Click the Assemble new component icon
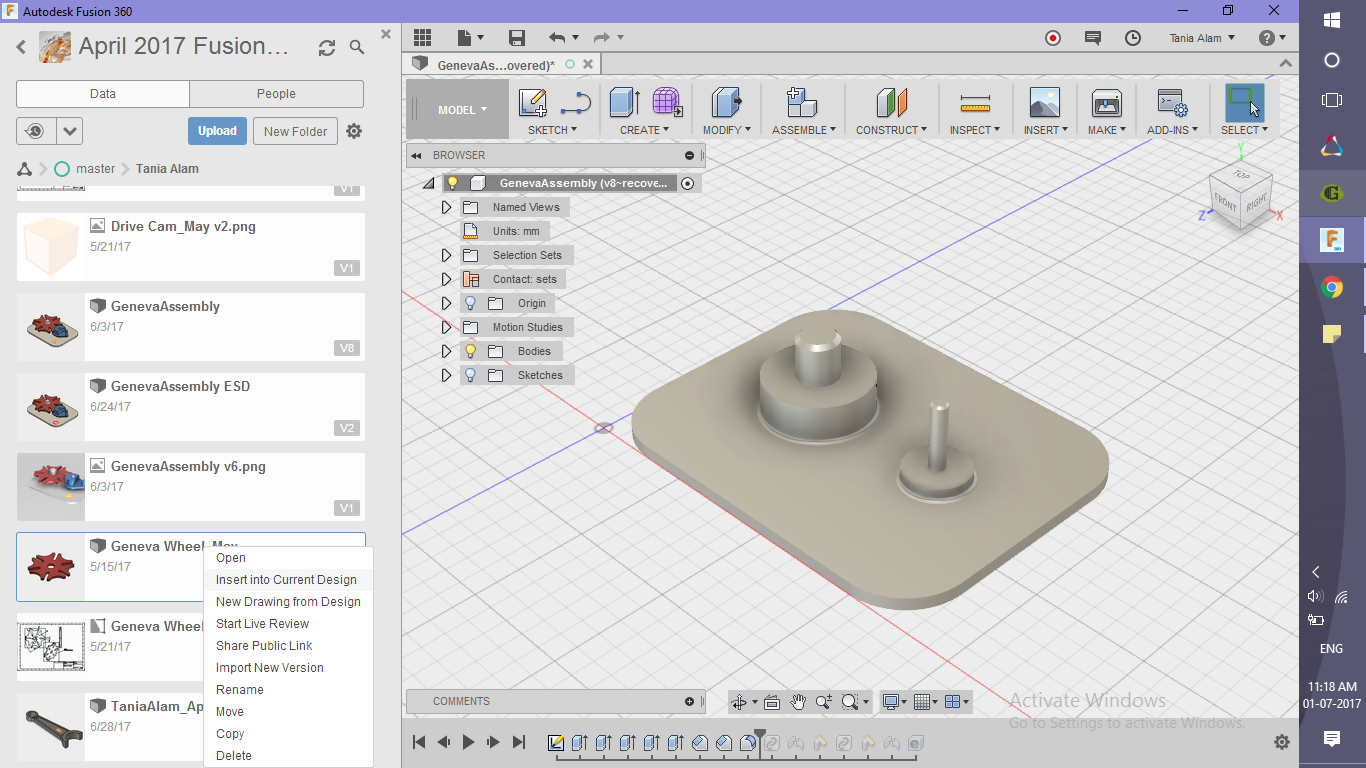 [801, 103]
